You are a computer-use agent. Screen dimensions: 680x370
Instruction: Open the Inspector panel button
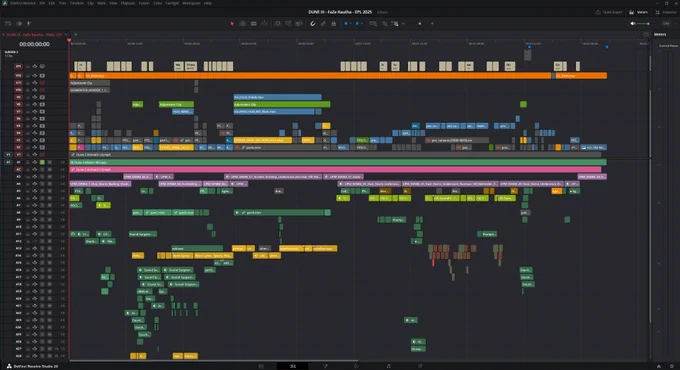pos(666,12)
